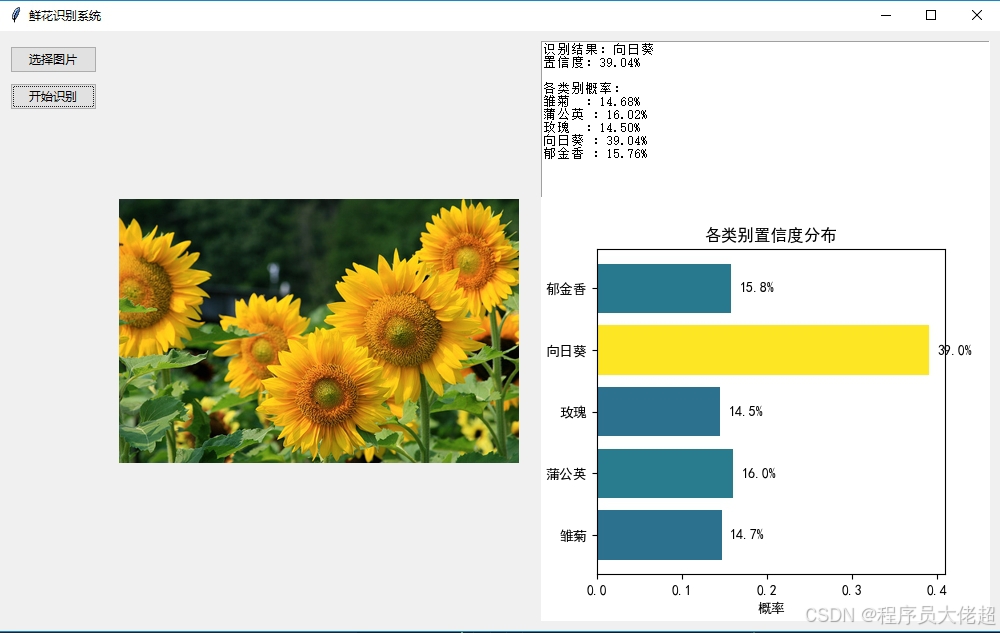Click the feather app icon in title bar
Image resolution: width=1000 pixels, height=633 pixels.
click(16, 15)
